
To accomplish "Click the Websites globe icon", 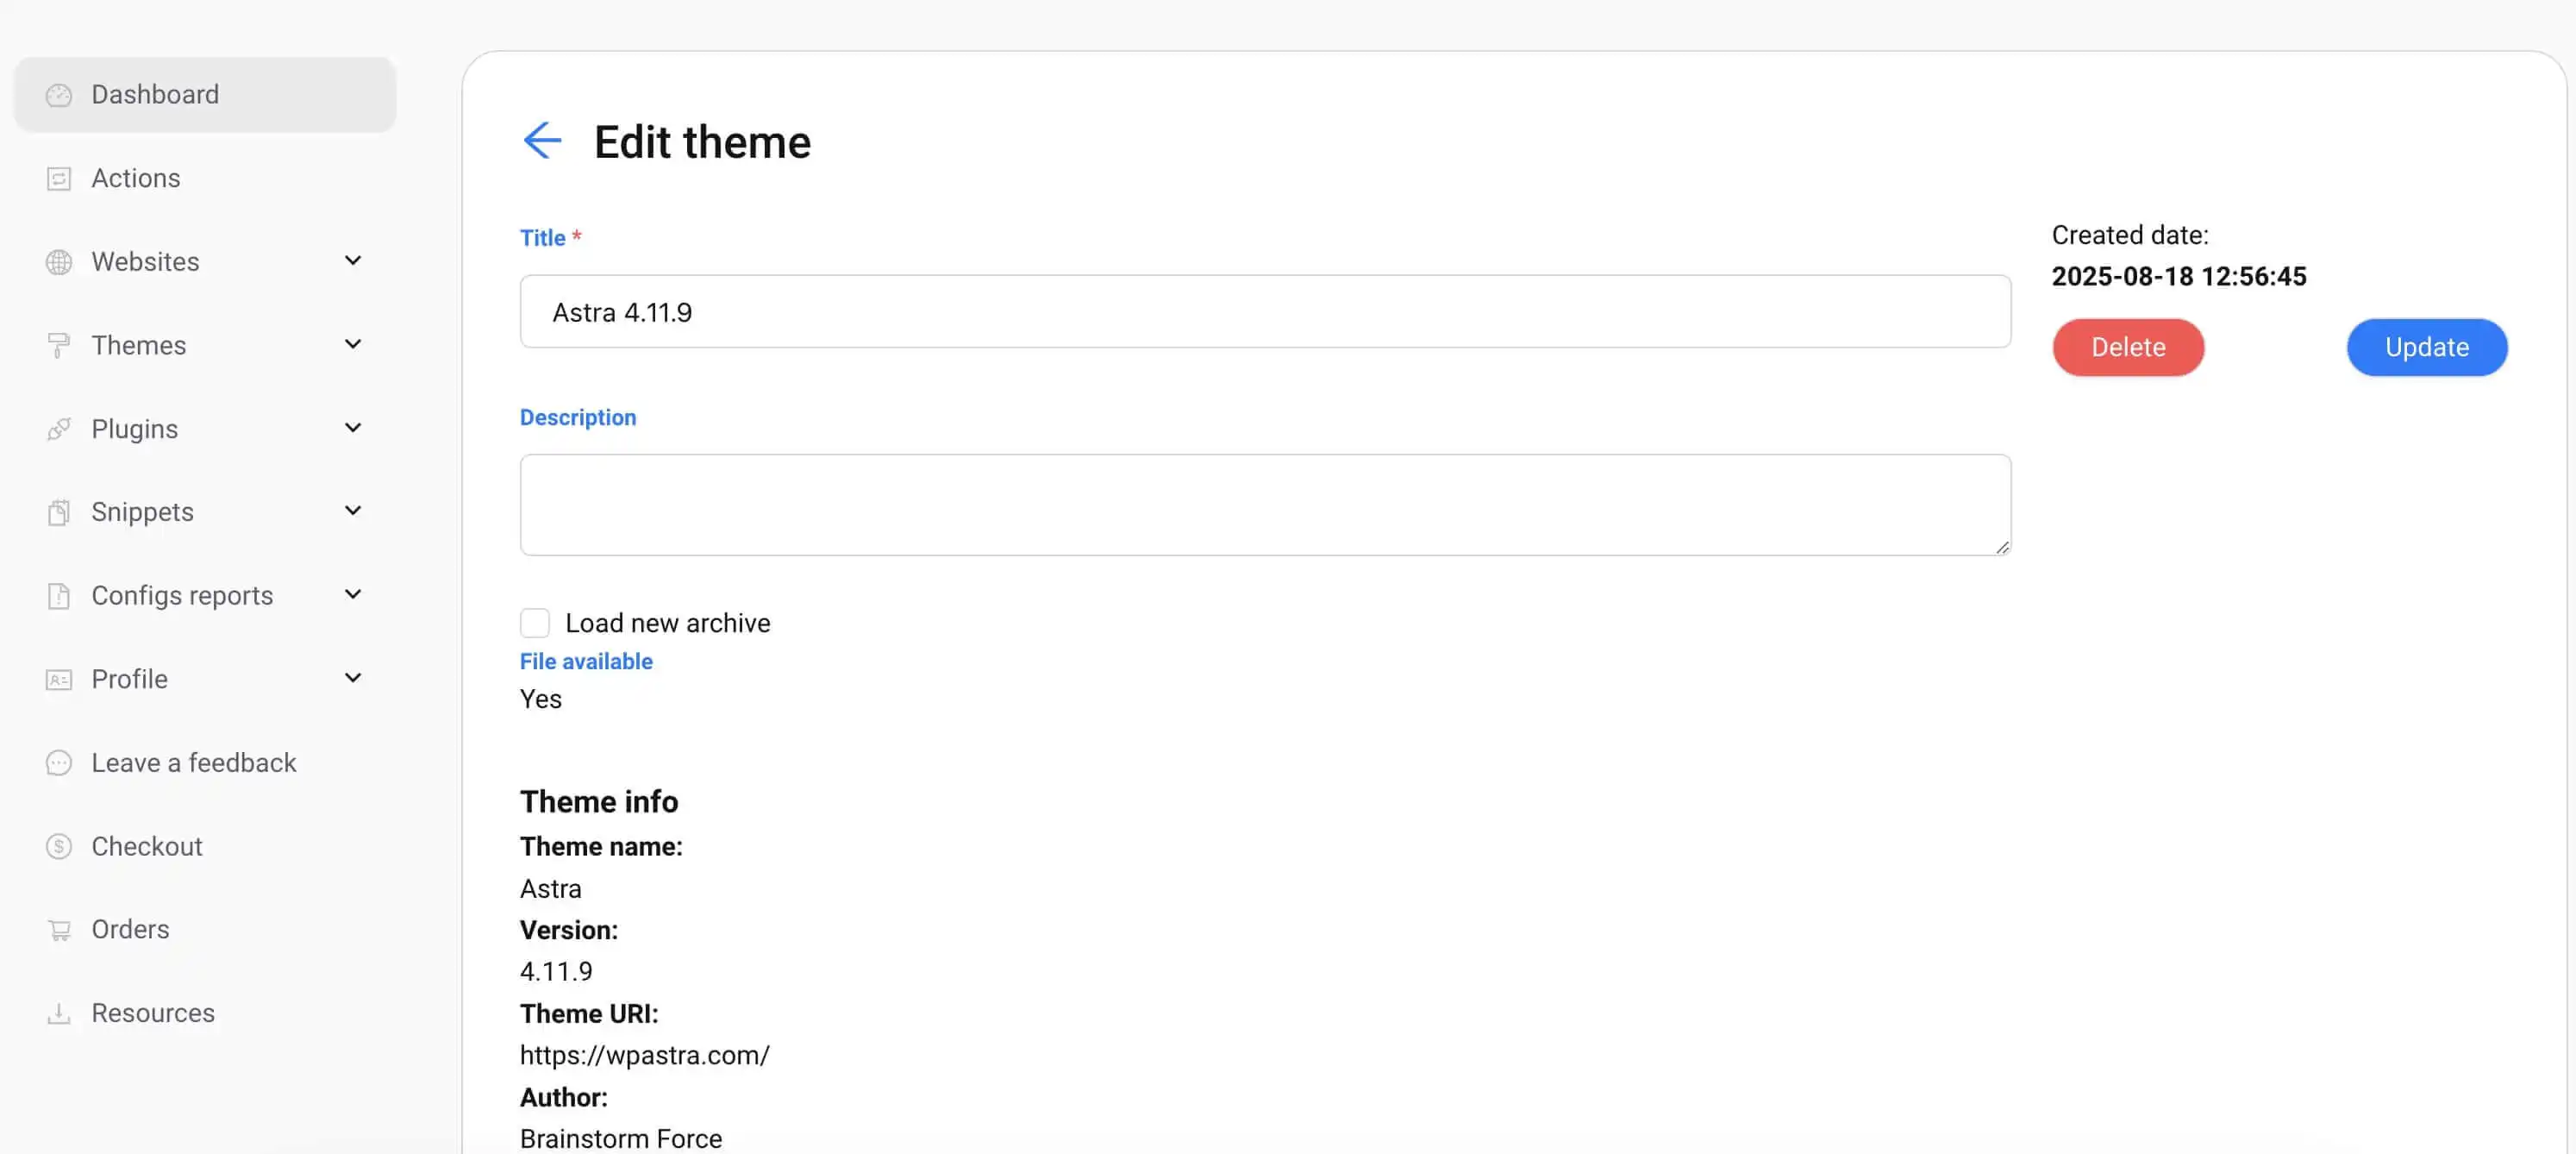I will click(59, 261).
